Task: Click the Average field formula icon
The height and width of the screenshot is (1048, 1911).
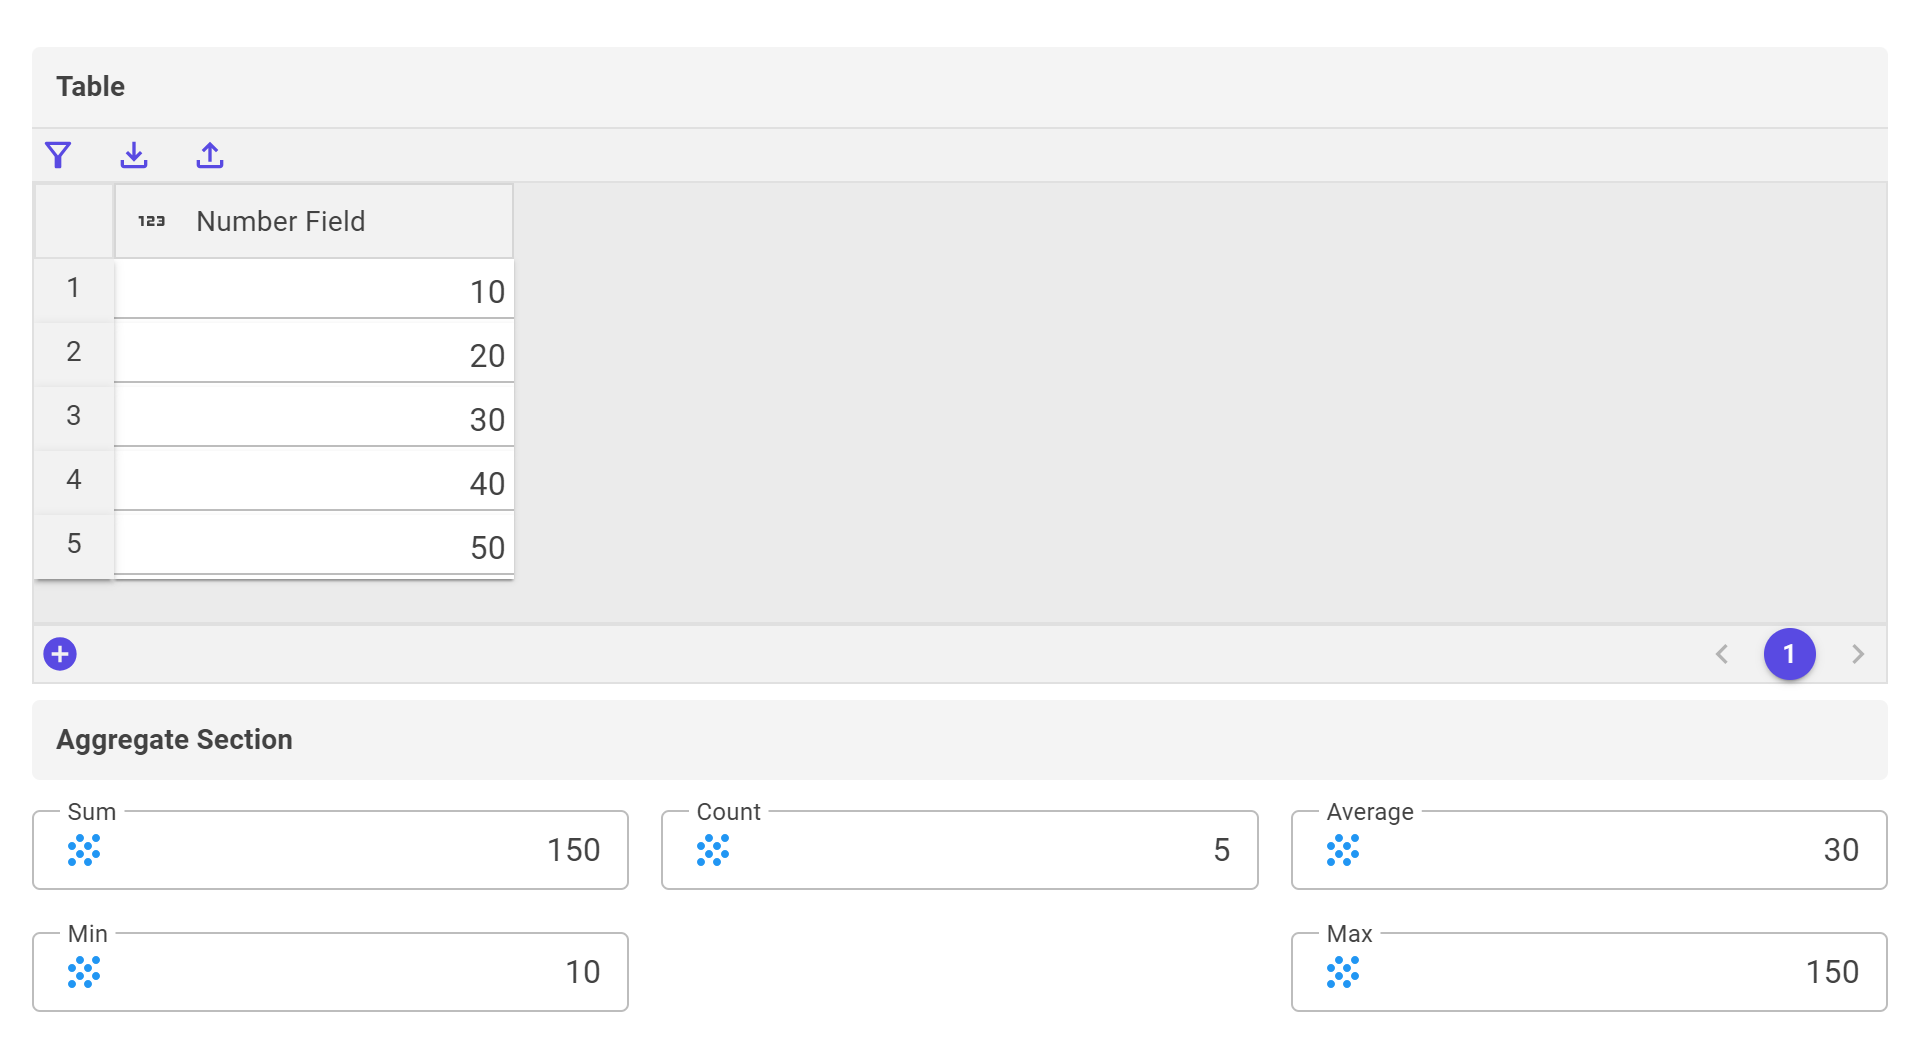Action: click(x=1343, y=850)
